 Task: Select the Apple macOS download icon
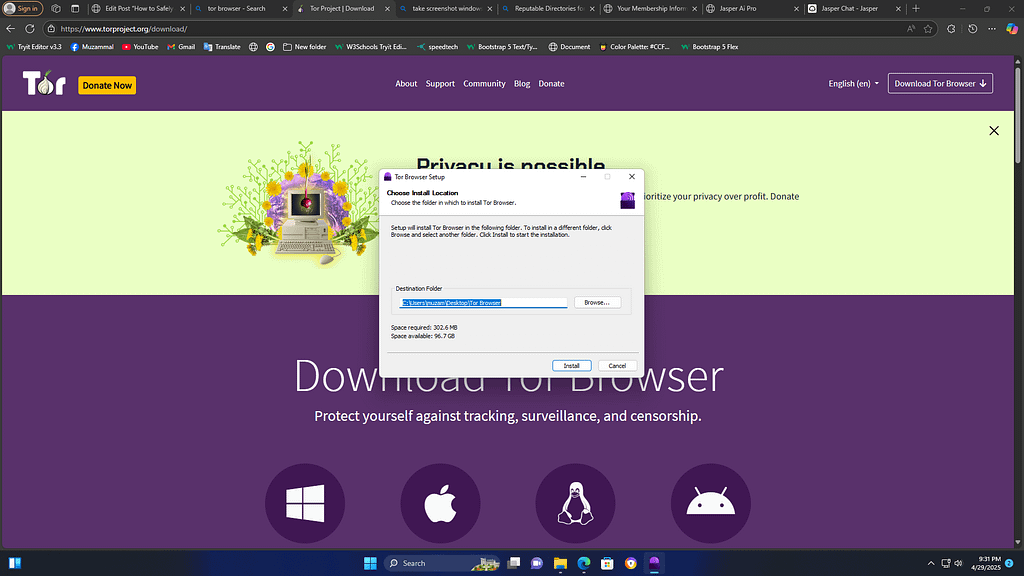[x=440, y=503]
